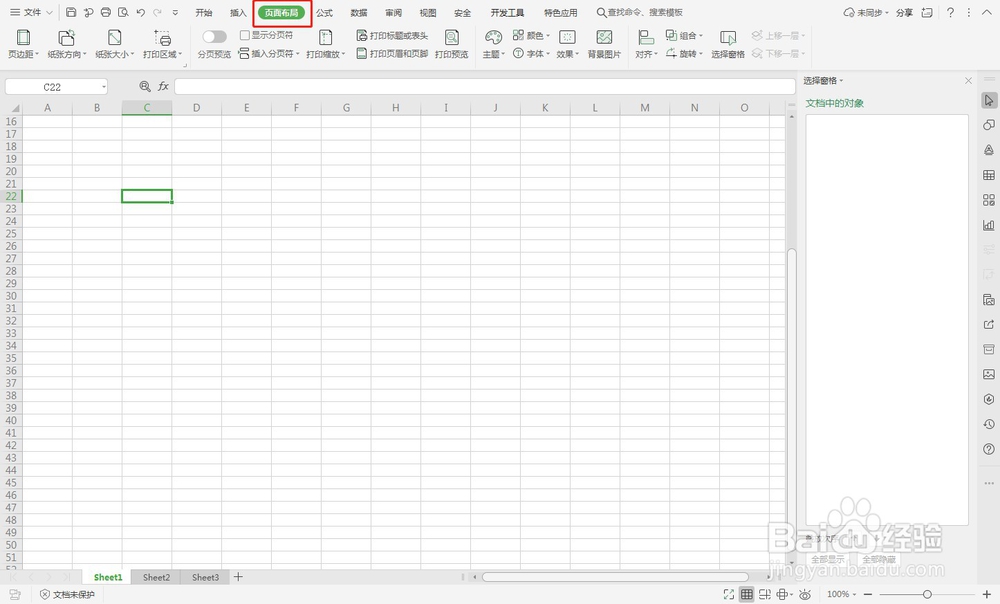The image size is (1000, 604).
Task: Switch to page break view in status bar
Action: tap(764, 594)
